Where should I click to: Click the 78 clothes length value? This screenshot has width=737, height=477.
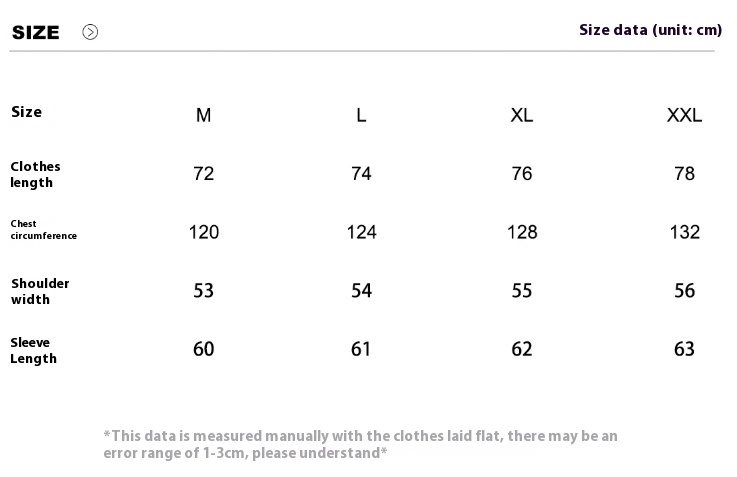(684, 174)
